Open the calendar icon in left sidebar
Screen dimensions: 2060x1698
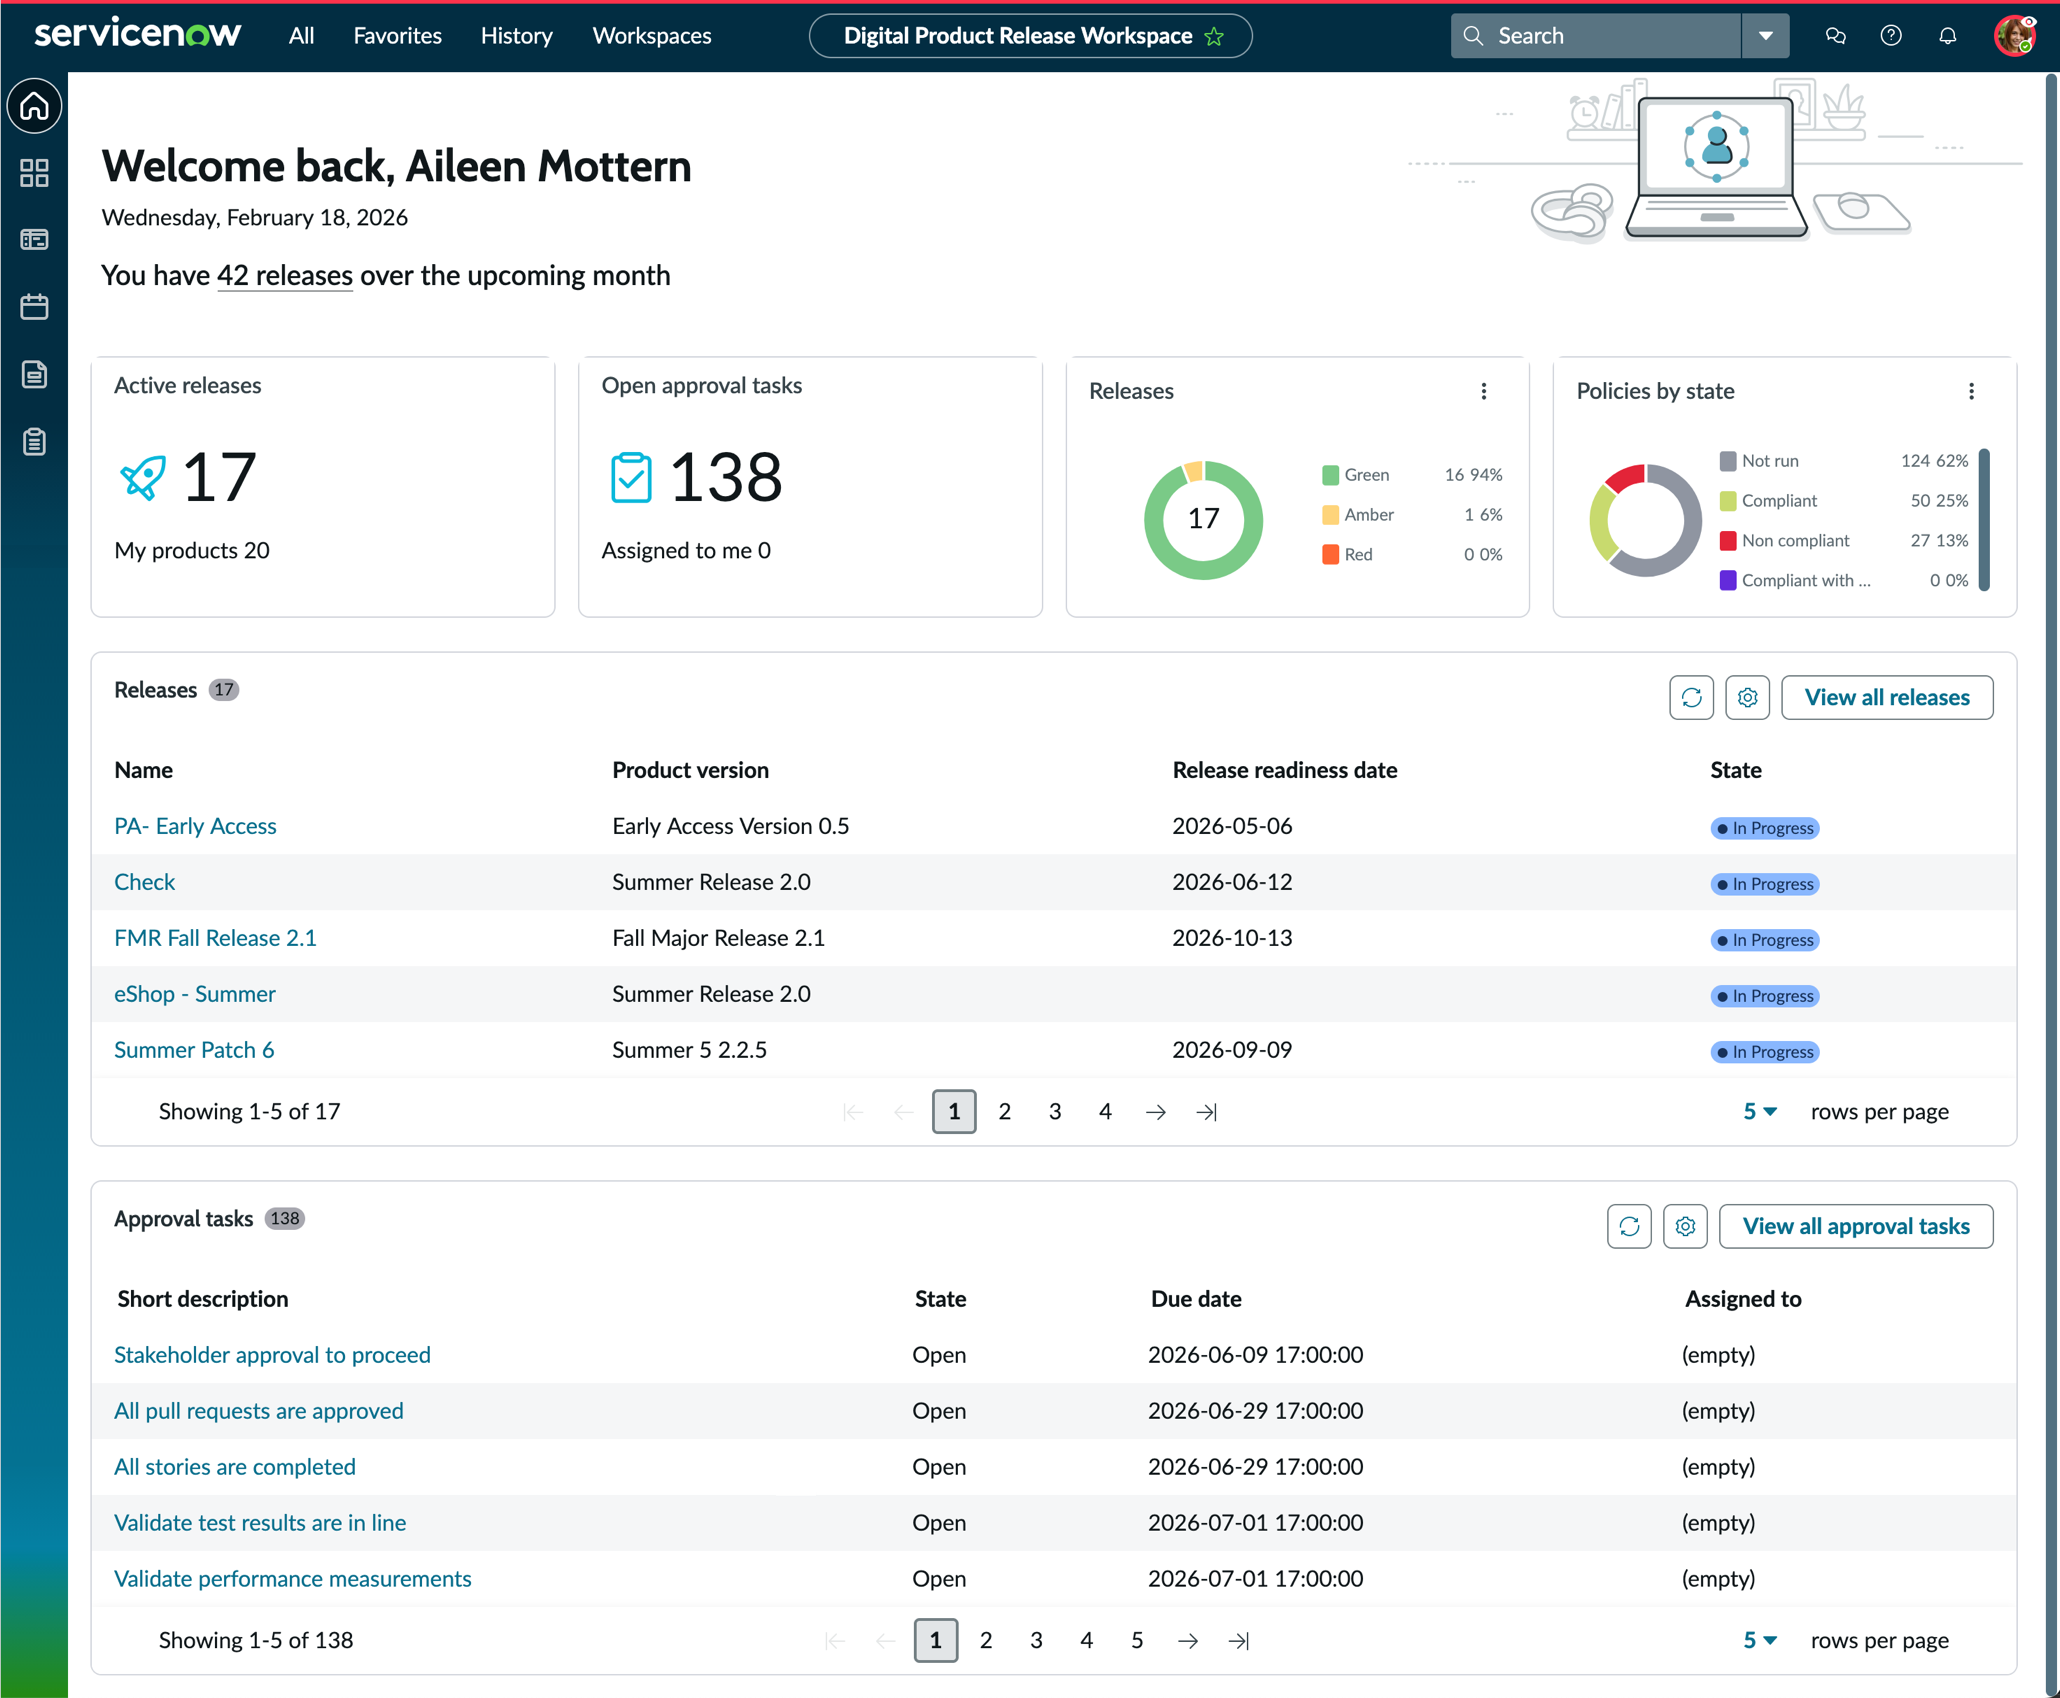tap(35, 307)
